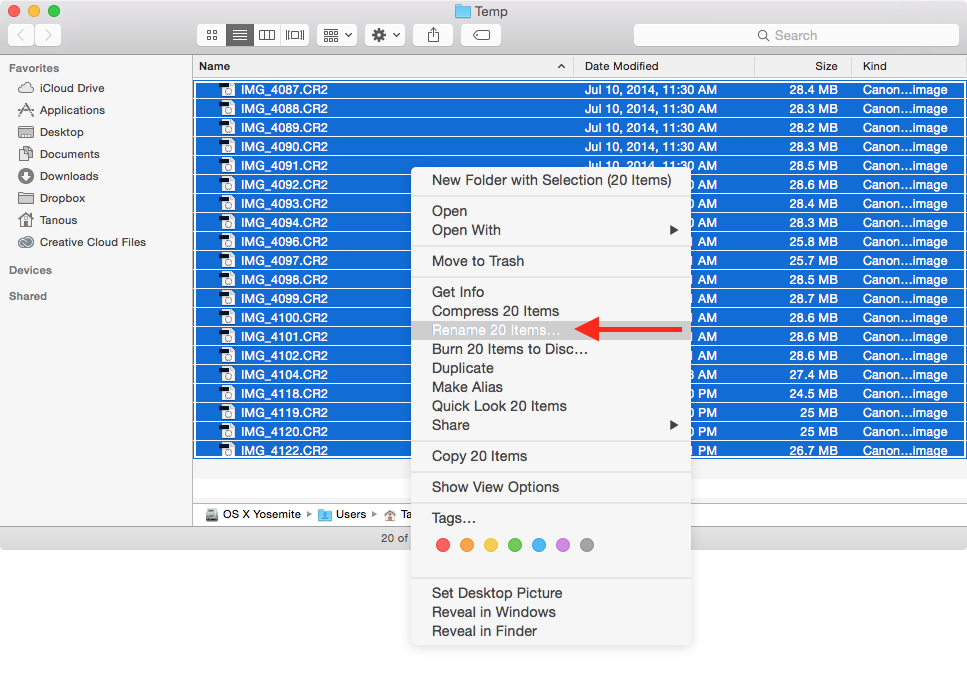Expand the Share submenu
This screenshot has height=673, width=967.
pyautogui.click(x=551, y=426)
